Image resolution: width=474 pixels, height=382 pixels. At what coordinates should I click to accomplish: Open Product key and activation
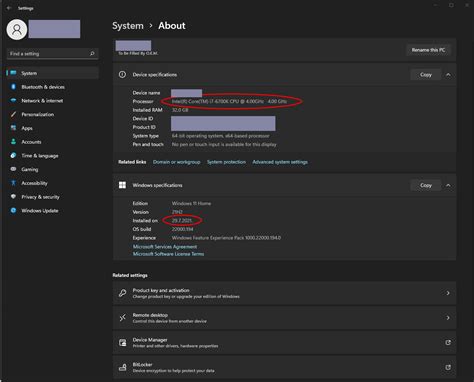click(284, 293)
